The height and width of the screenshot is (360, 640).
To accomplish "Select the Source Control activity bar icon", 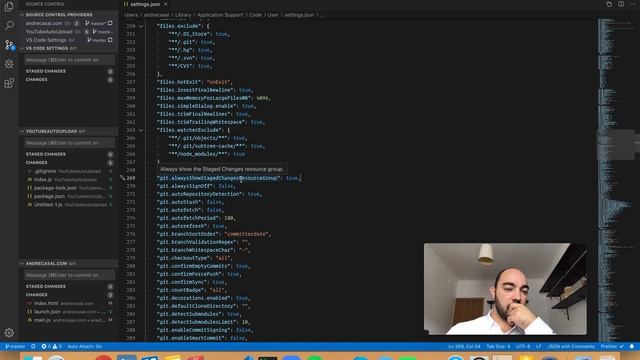I will tap(9, 44).
